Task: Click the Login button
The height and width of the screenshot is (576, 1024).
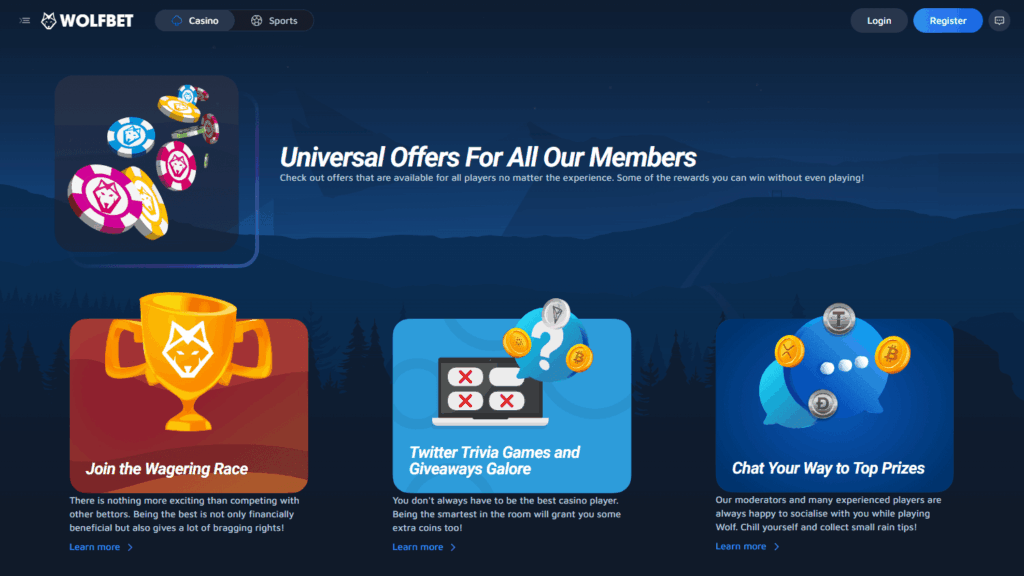Action: pos(878,20)
